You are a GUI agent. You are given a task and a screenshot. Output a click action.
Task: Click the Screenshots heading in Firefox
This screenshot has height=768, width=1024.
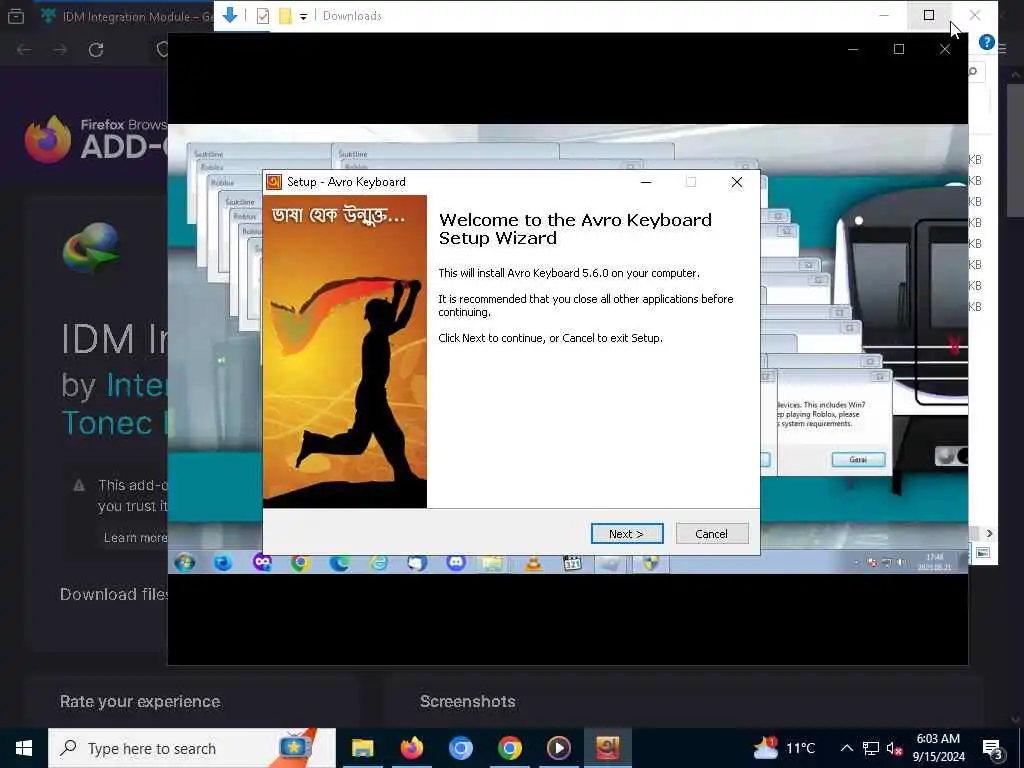pos(468,701)
